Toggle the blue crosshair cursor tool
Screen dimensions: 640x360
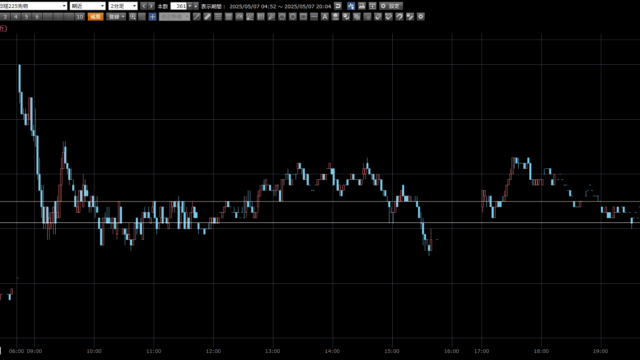[x=152, y=17]
